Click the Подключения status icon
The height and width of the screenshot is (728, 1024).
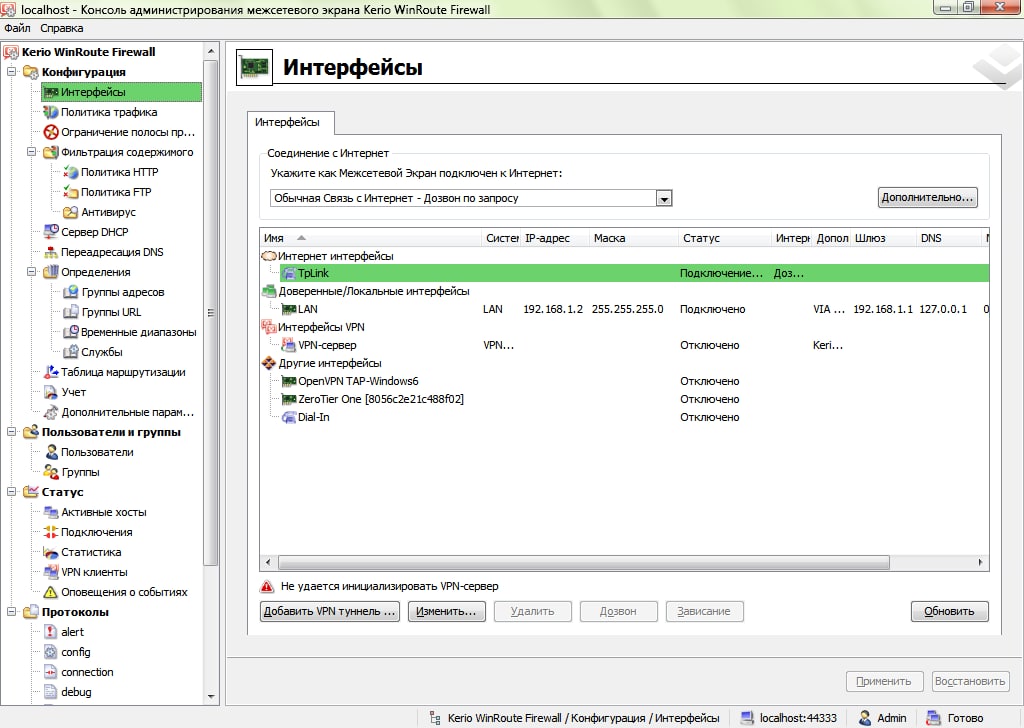(x=51, y=532)
